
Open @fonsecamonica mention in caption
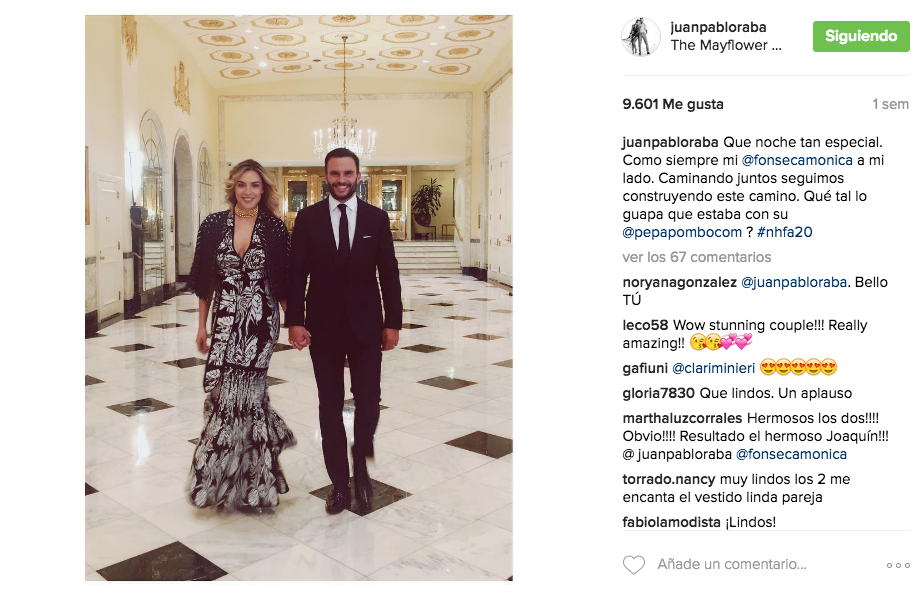797,160
